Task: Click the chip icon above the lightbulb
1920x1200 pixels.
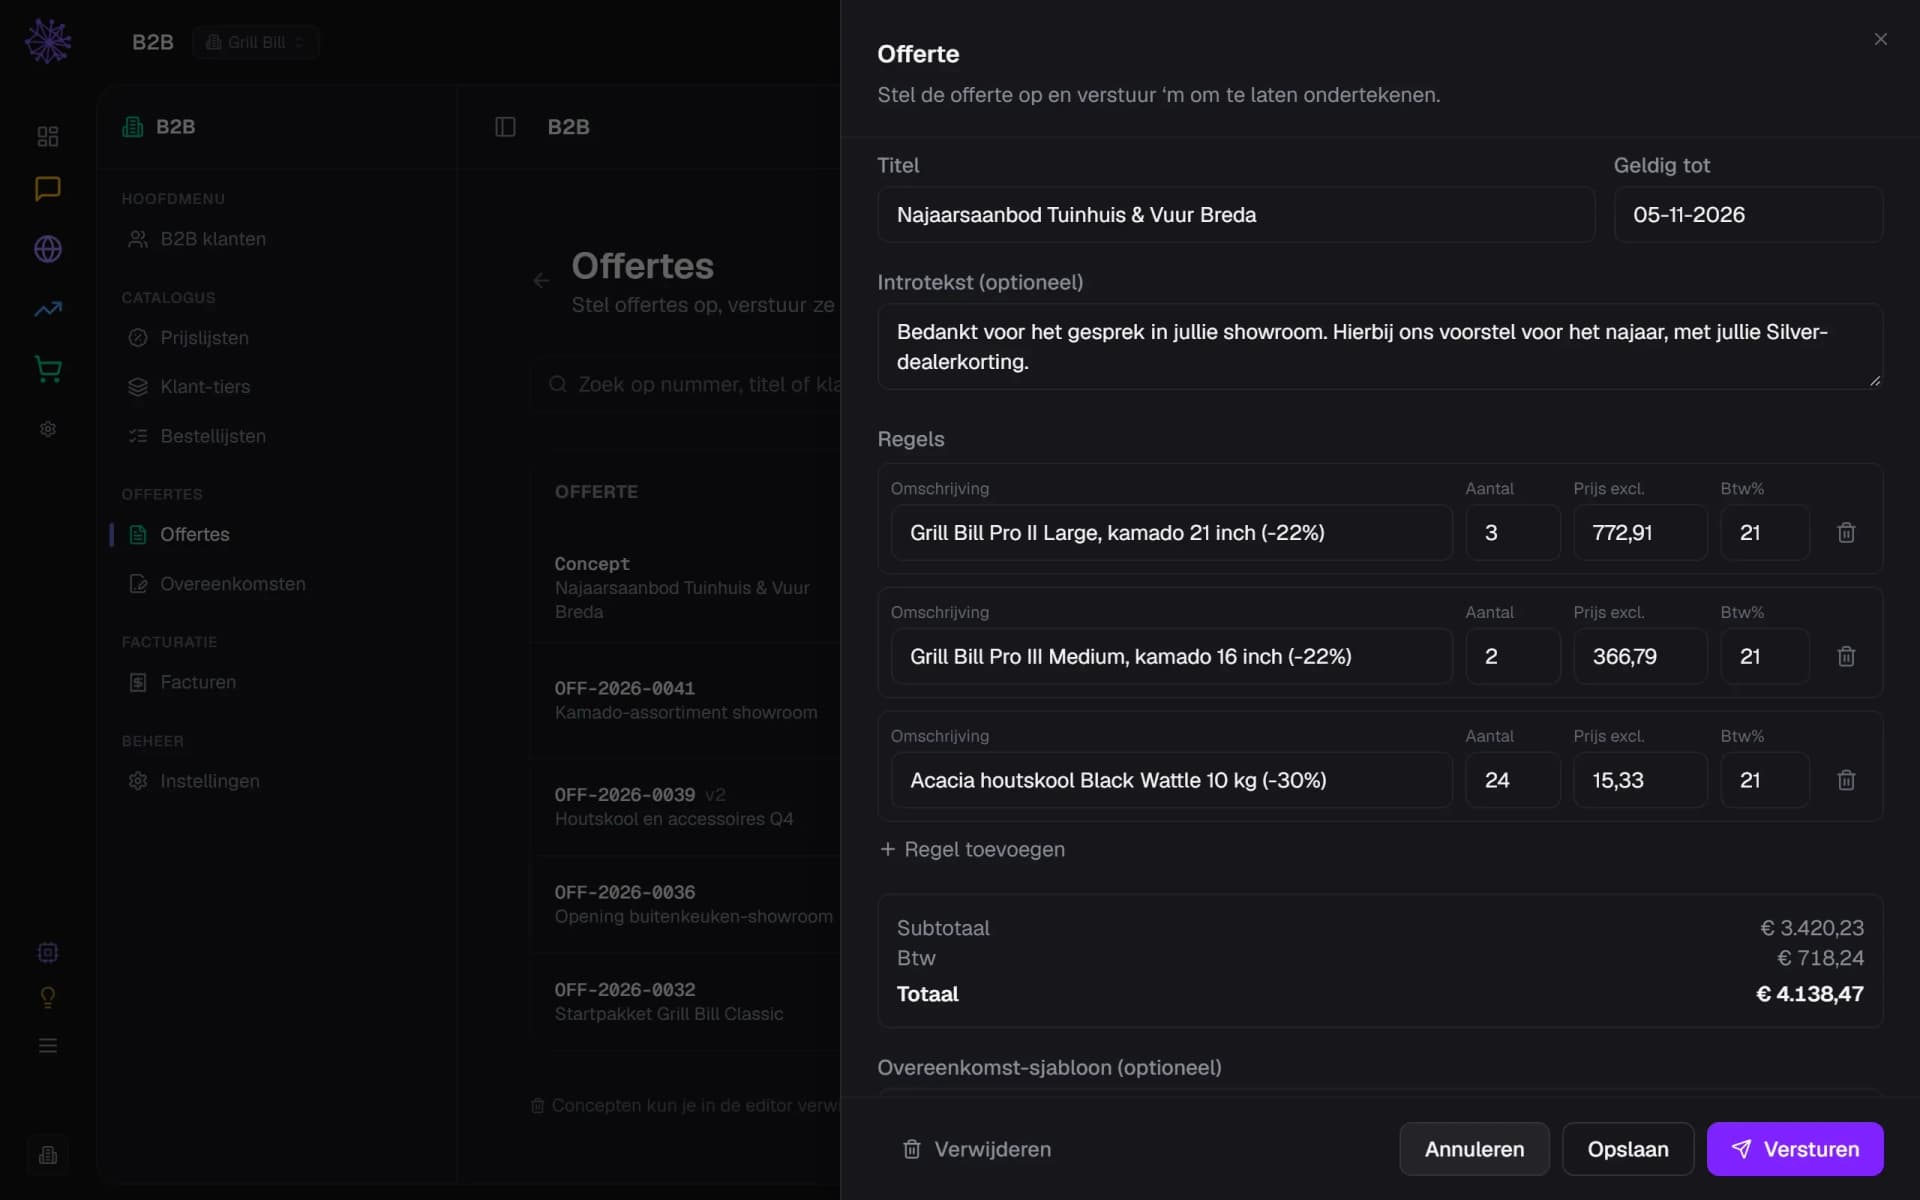Action: 48,952
